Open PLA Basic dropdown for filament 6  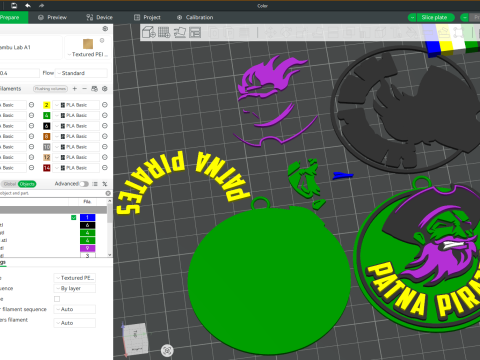76,126
